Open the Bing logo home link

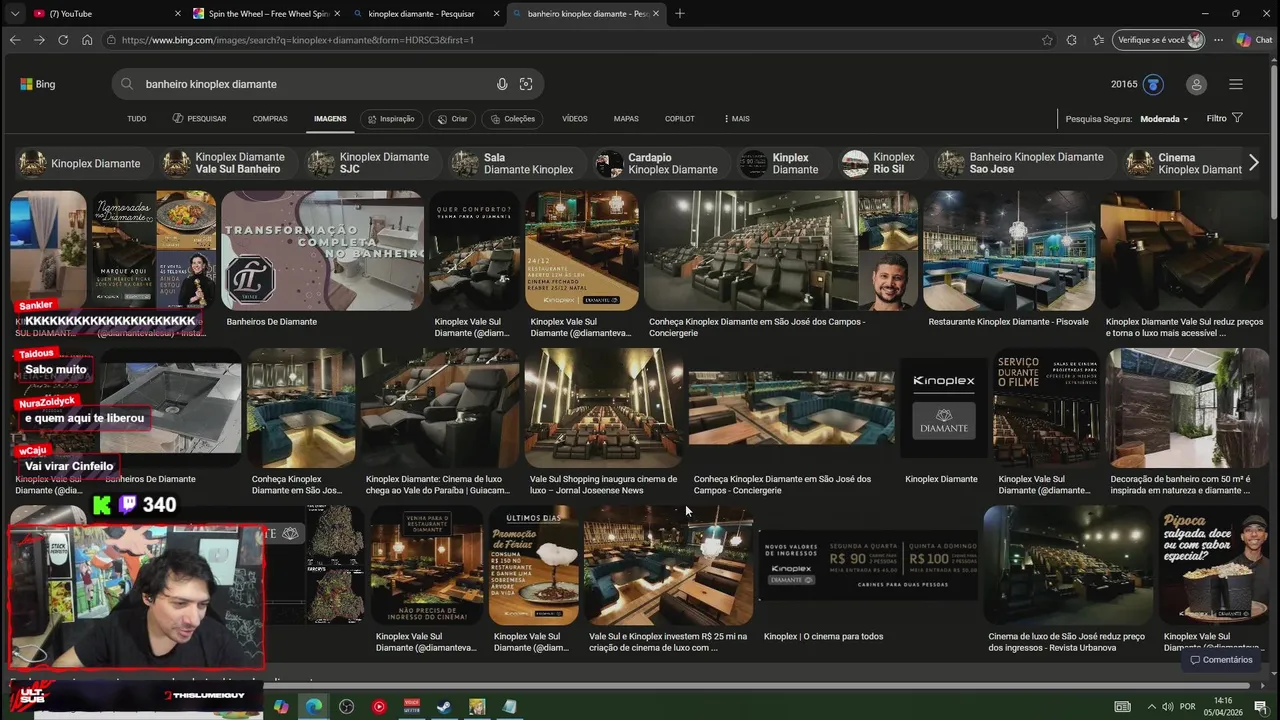(x=38, y=84)
